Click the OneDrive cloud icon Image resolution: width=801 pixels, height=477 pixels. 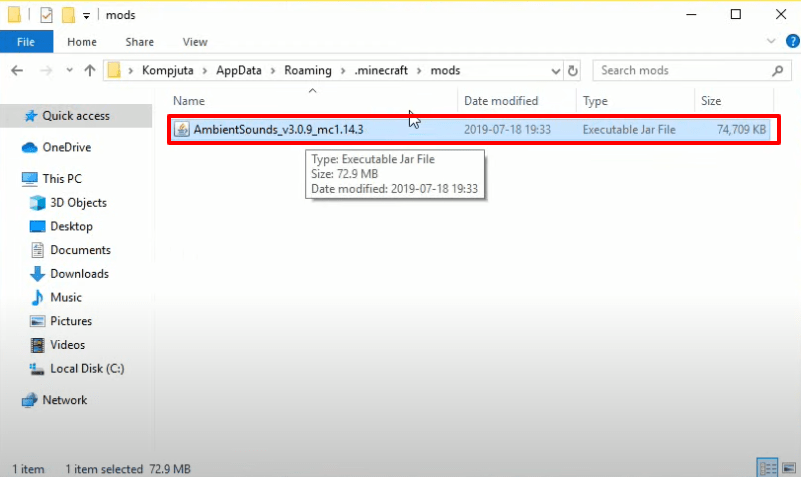(x=30, y=148)
